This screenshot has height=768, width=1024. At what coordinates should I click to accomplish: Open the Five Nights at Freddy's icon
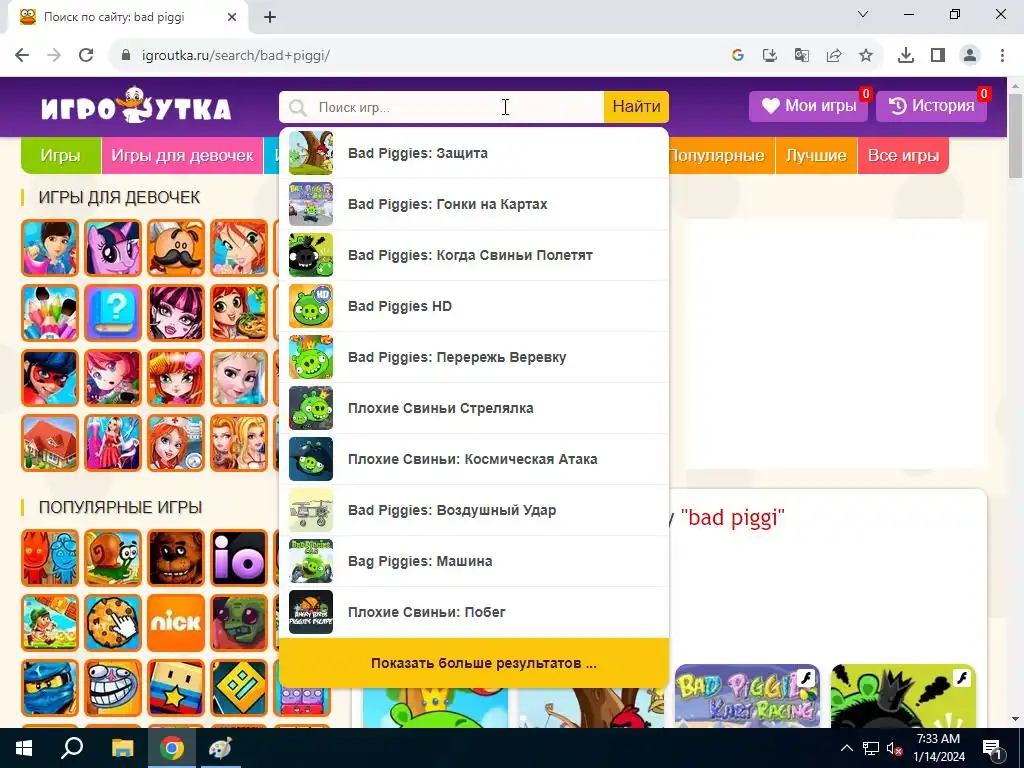pos(176,558)
